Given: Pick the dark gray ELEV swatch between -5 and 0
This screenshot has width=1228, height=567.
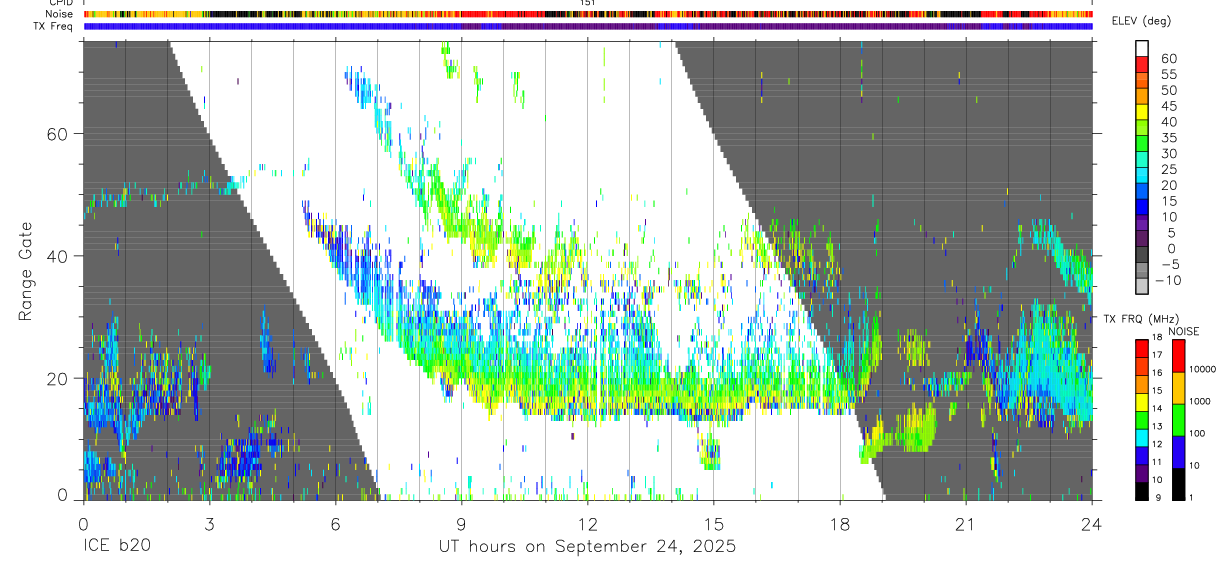Looking at the screenshot, I should click(1142, 256).
